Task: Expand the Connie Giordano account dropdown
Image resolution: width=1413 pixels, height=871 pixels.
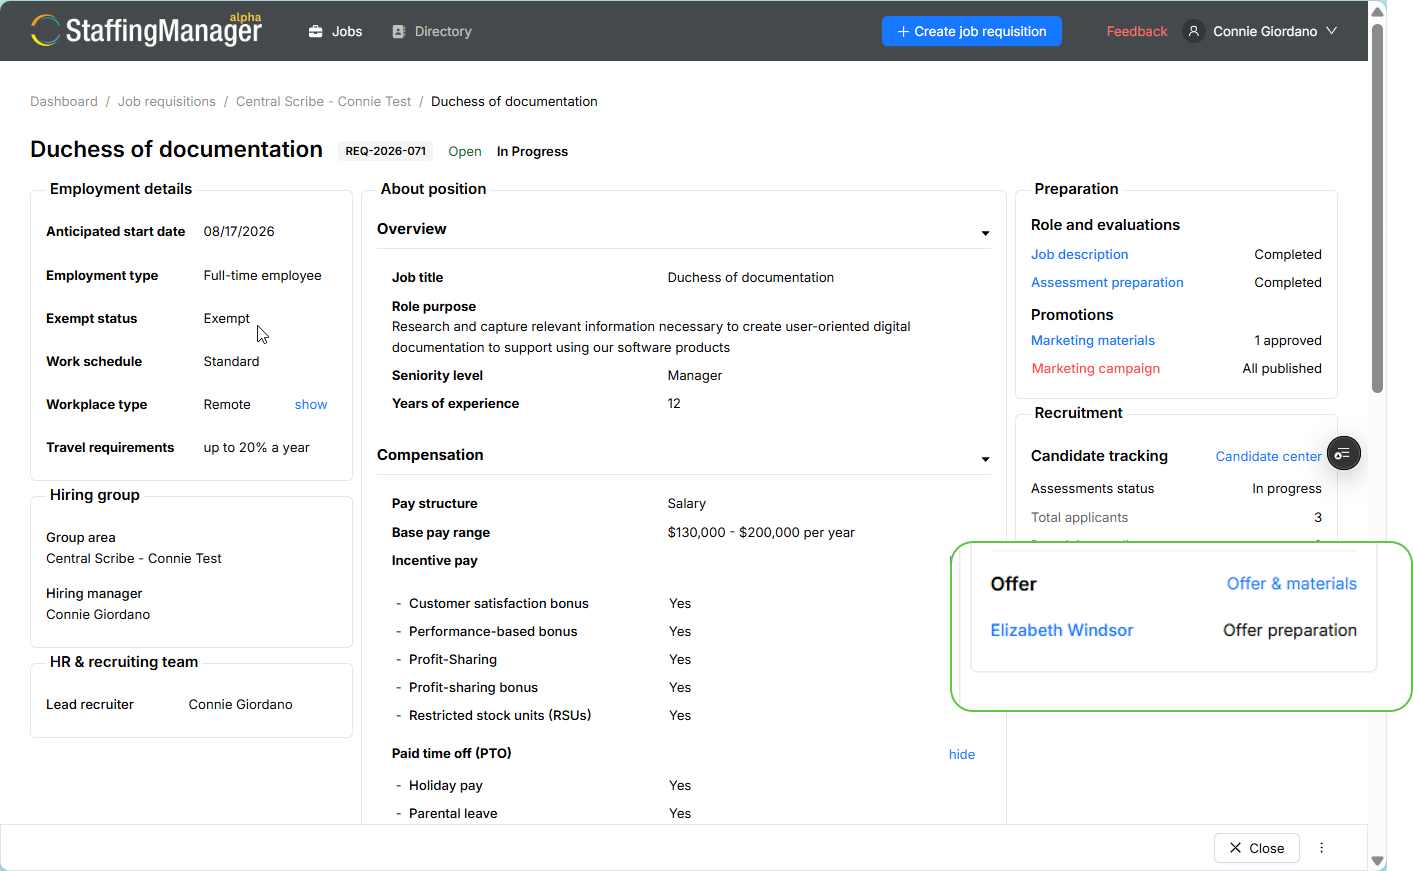Action: click(x=1332, y=31)
